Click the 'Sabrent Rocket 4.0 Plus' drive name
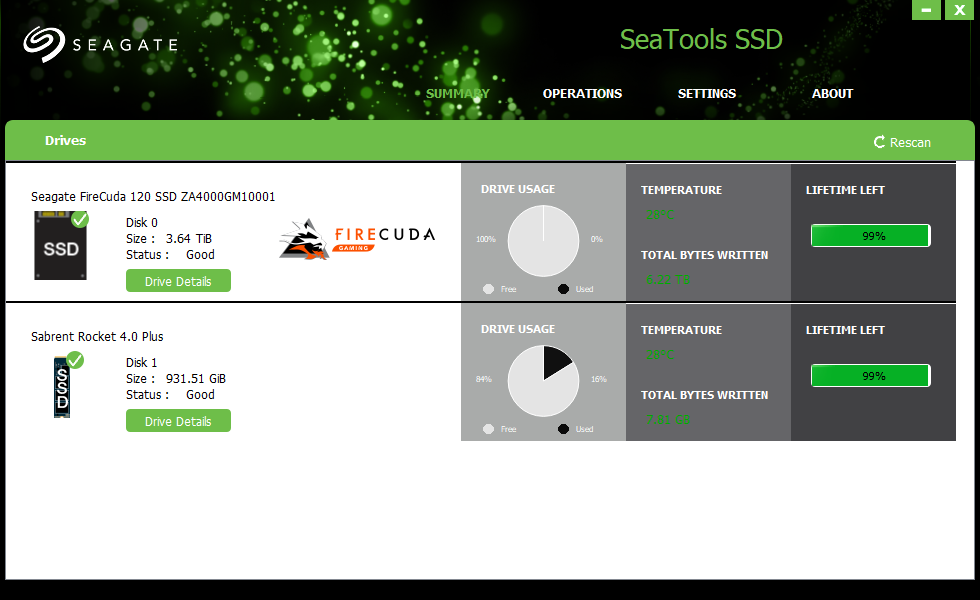Image resolution: width=980 pixels, height=600 pixels. click(x=97, y=337)
